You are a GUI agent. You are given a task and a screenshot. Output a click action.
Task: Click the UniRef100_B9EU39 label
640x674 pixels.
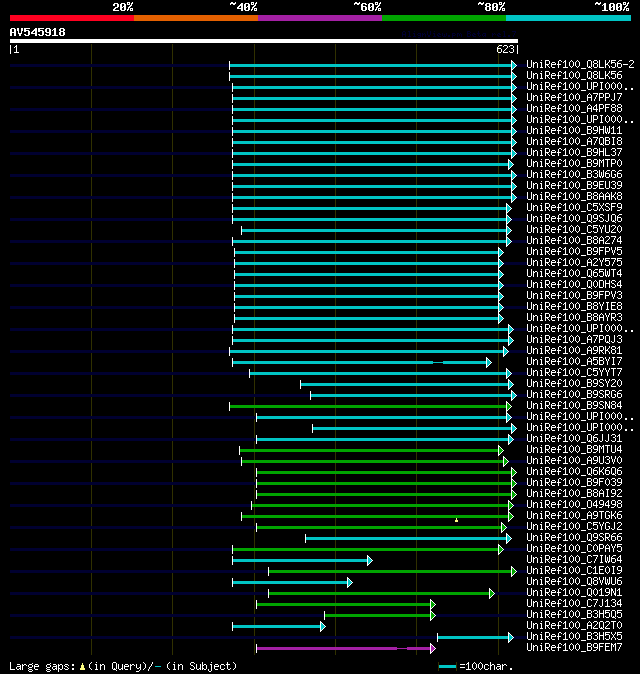click(574, 186)
